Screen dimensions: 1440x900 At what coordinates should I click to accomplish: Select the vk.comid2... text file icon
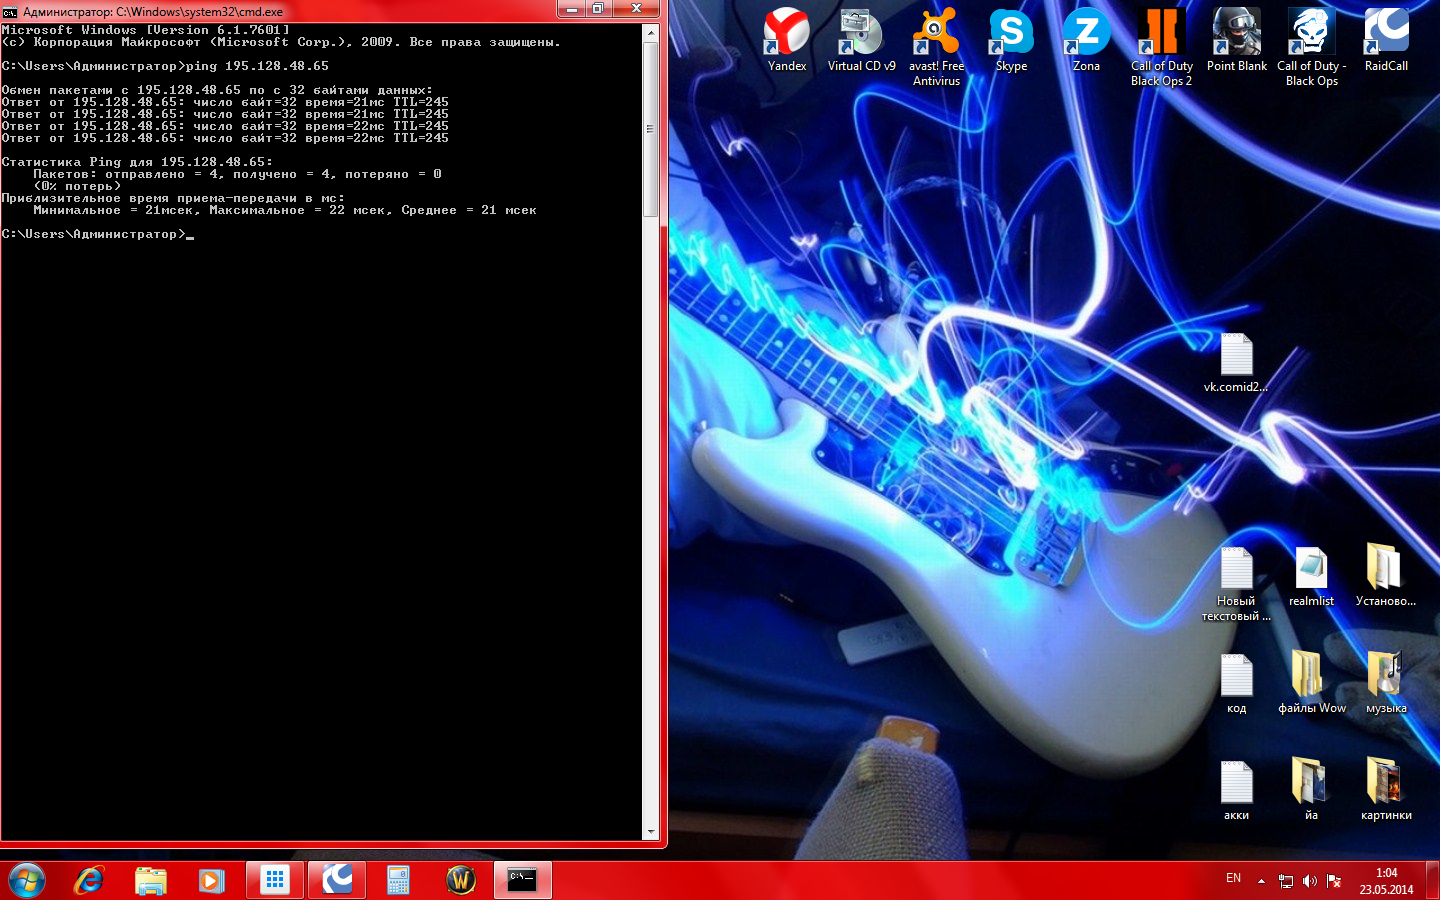pyautogui.click(x=1236, y=363)
